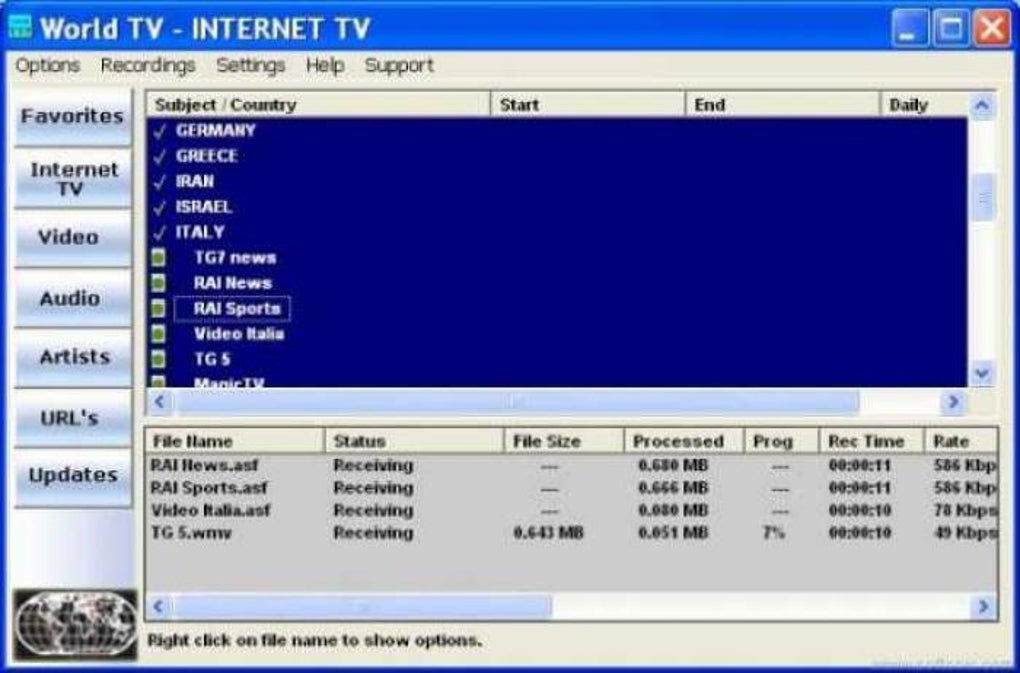Viewport: 1020px width, 673px height.
Task: Click the channel list scroll right arrow
Action: (953, 402)
